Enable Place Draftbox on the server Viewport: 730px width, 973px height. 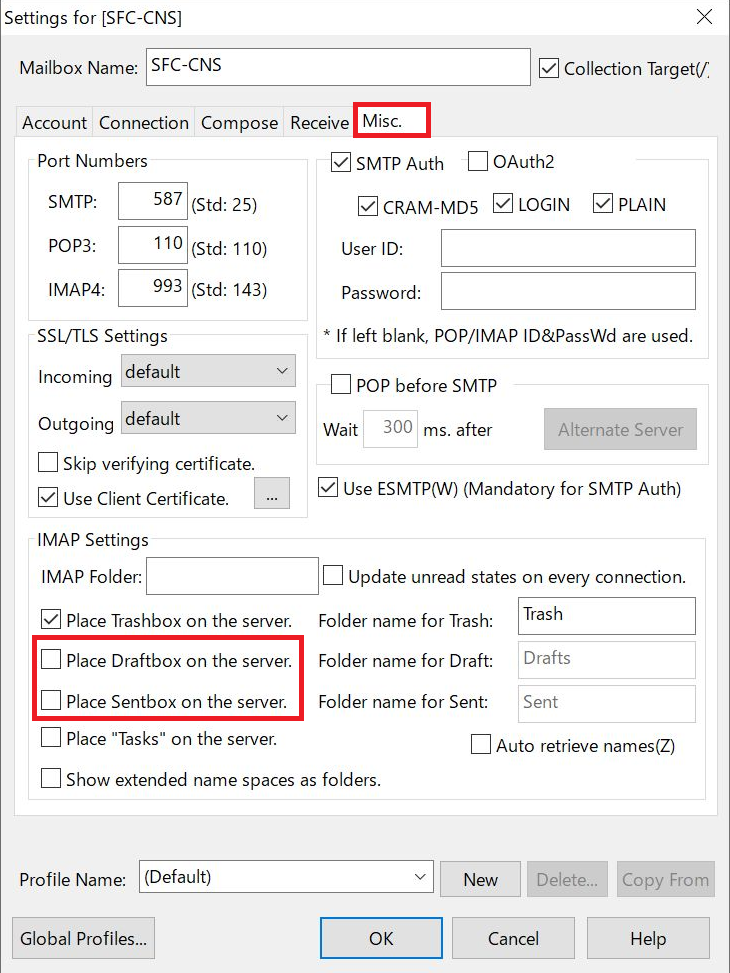point(51,660)
